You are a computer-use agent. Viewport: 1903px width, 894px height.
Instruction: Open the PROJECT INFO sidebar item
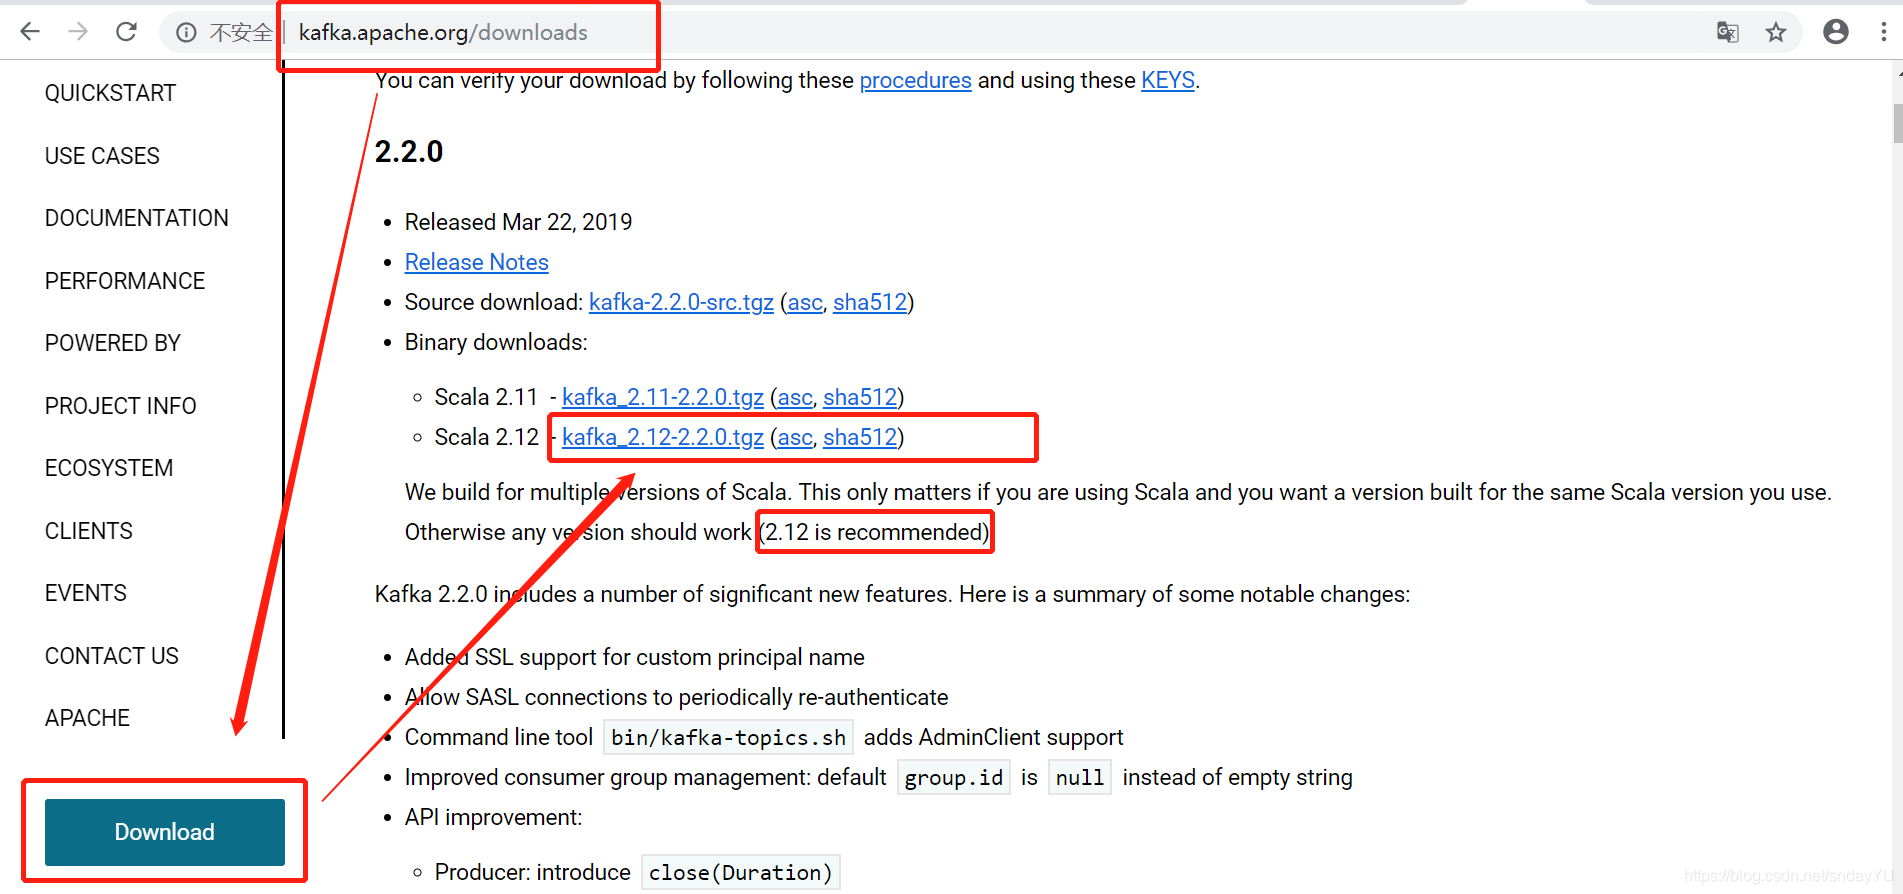click(121, 406)
